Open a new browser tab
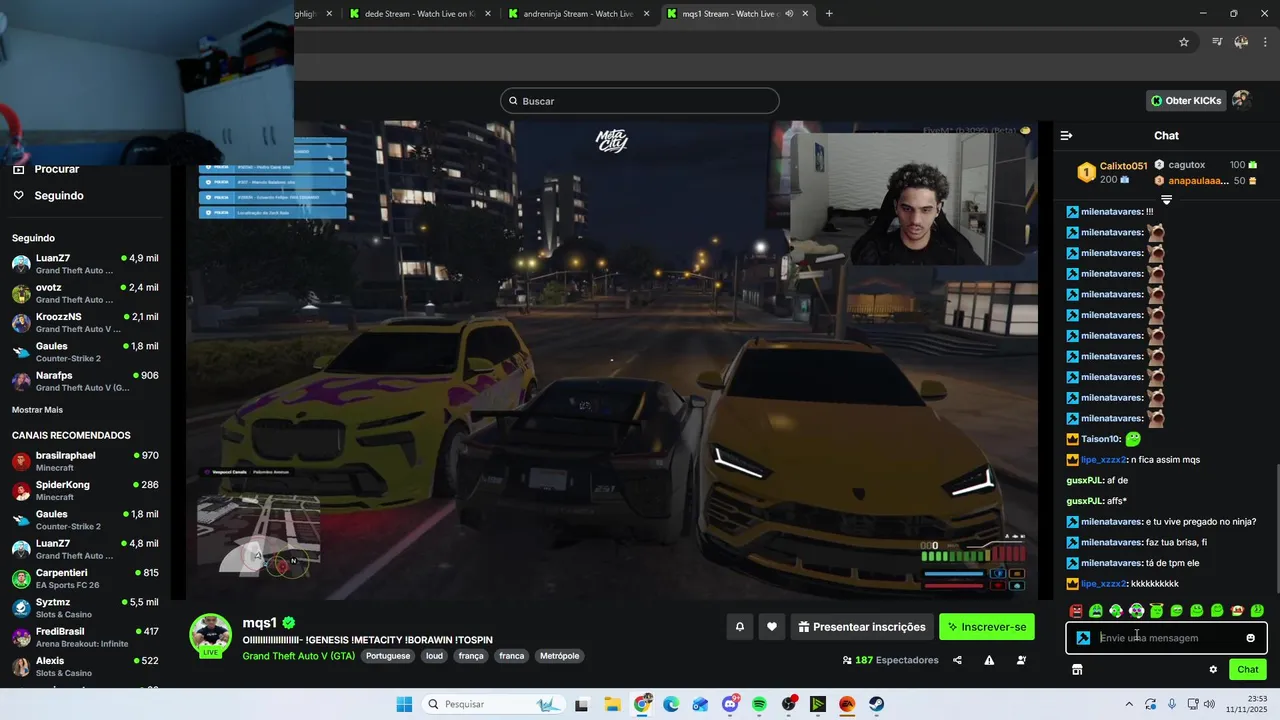Screen dimensions: 1280x720 click(829, 14)
